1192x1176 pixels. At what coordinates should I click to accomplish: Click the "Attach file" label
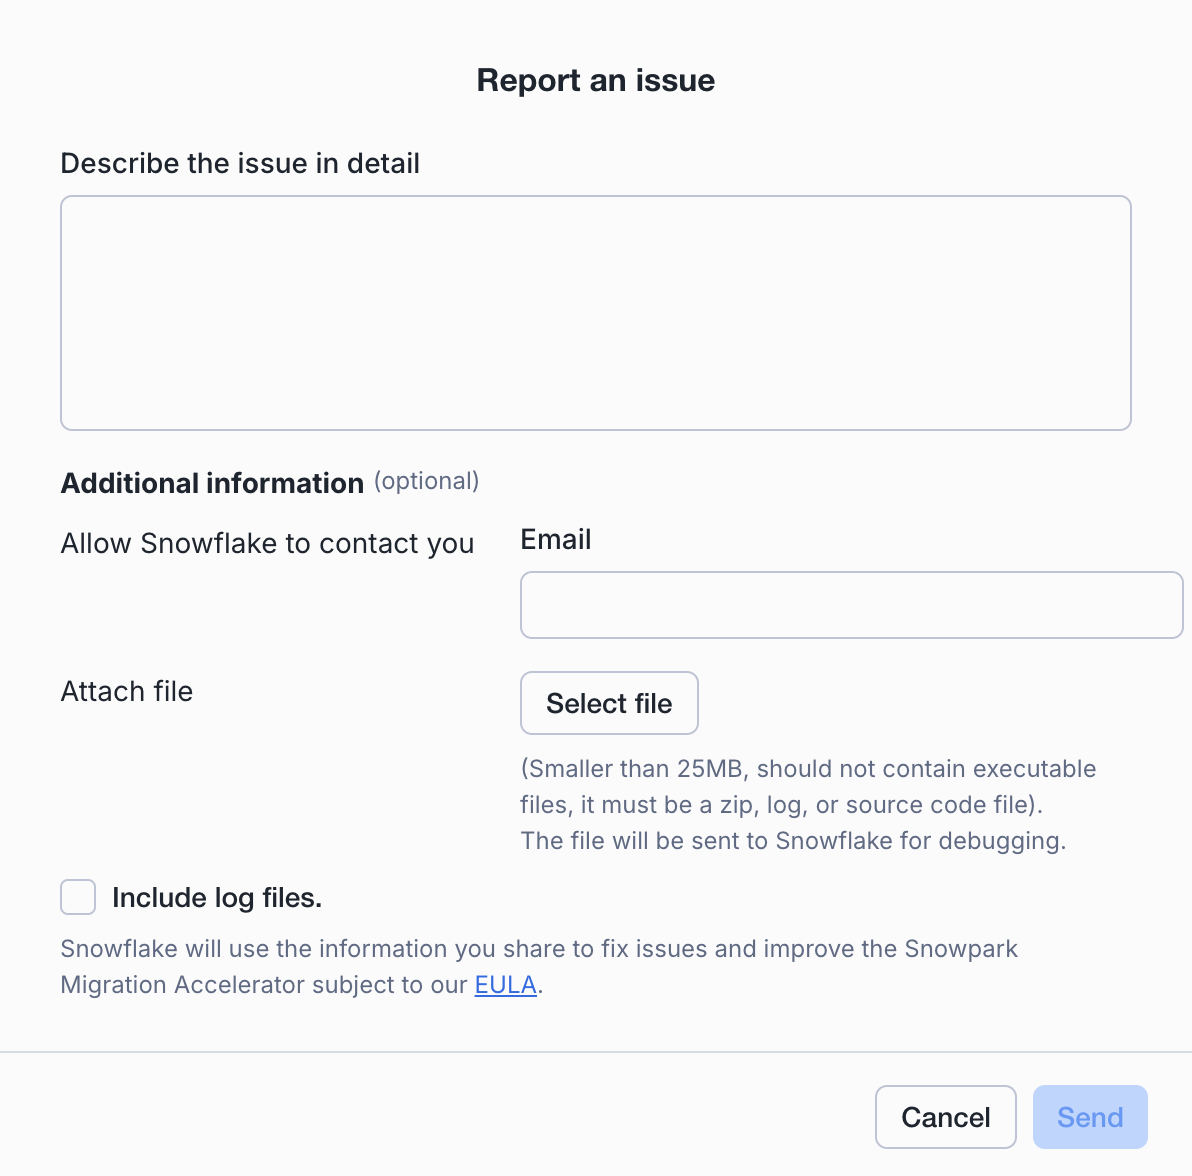[127, 691]
